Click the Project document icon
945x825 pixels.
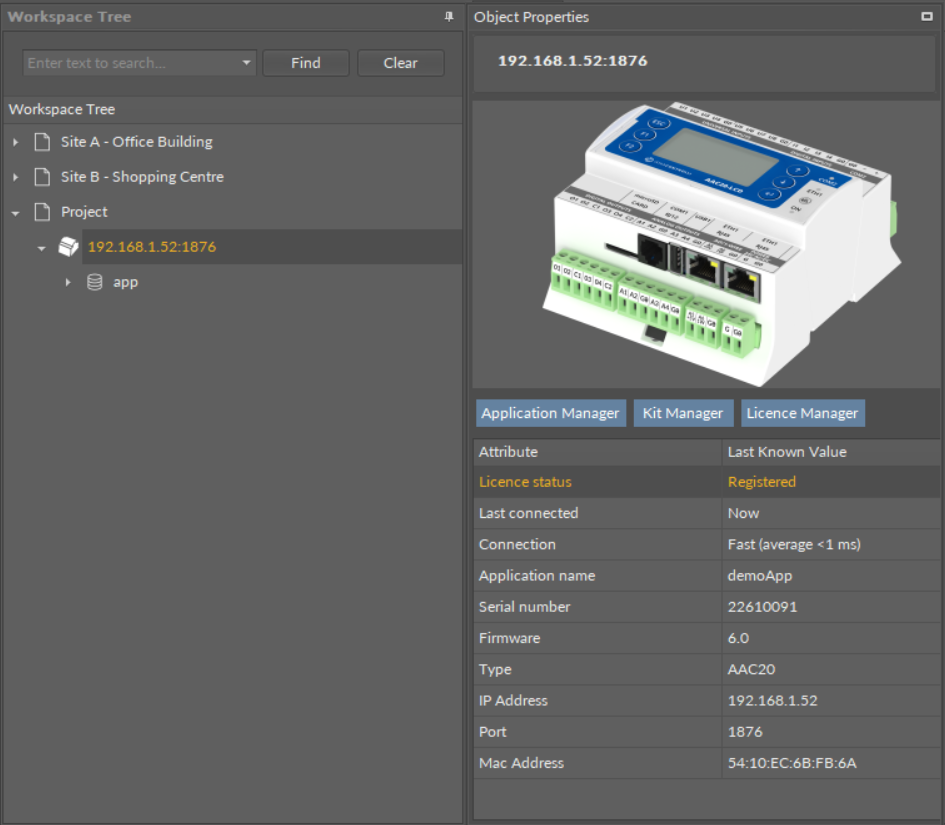coord(42,212)
